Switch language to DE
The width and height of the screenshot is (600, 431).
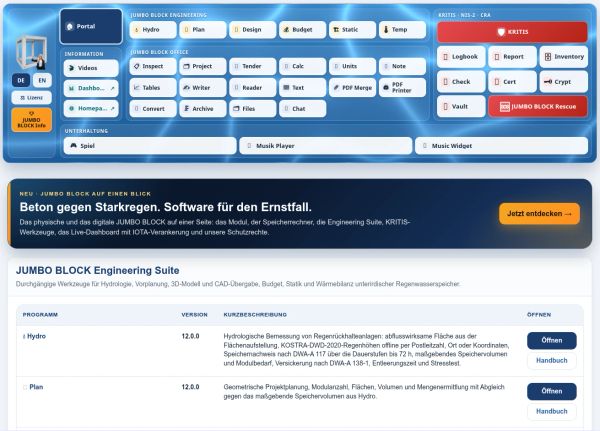21,80
